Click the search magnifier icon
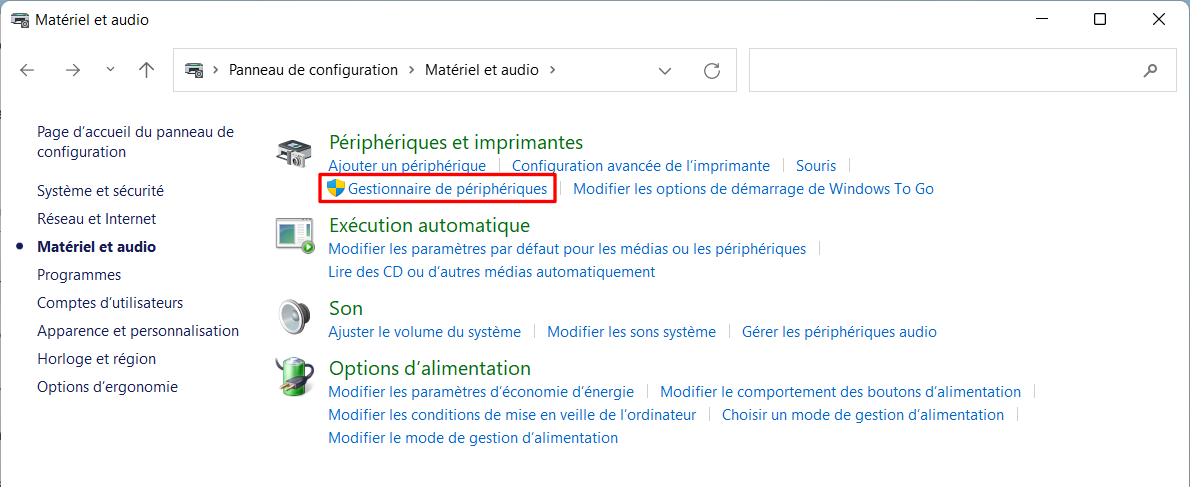The height and width of the screenshot is (487, 1190). (1150, 70)
